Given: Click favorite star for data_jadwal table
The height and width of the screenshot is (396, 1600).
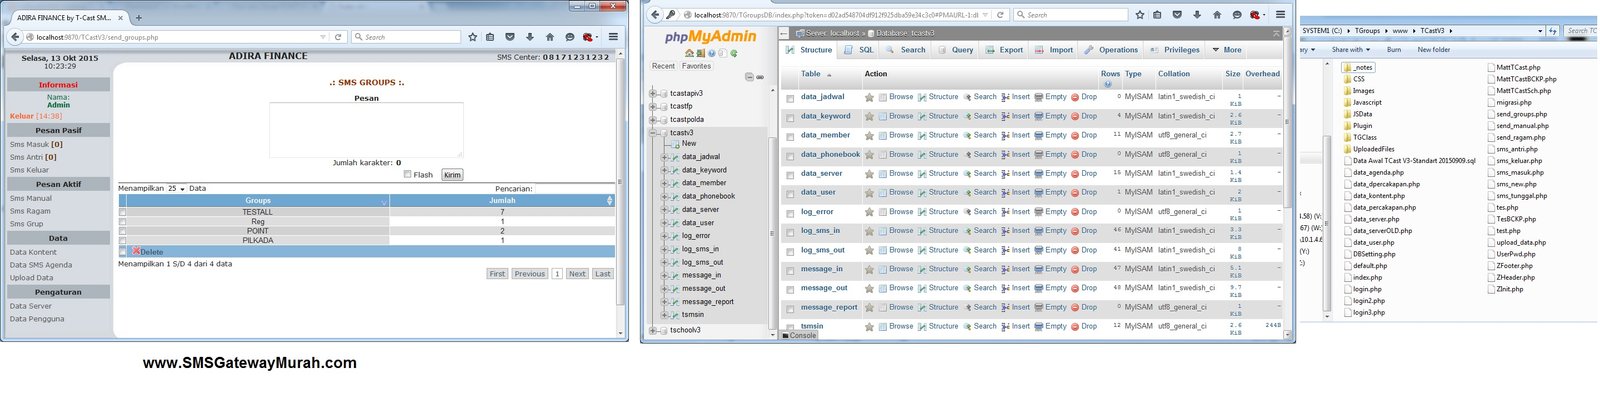Looking at the screenshot, I should [x=869, y=97].
